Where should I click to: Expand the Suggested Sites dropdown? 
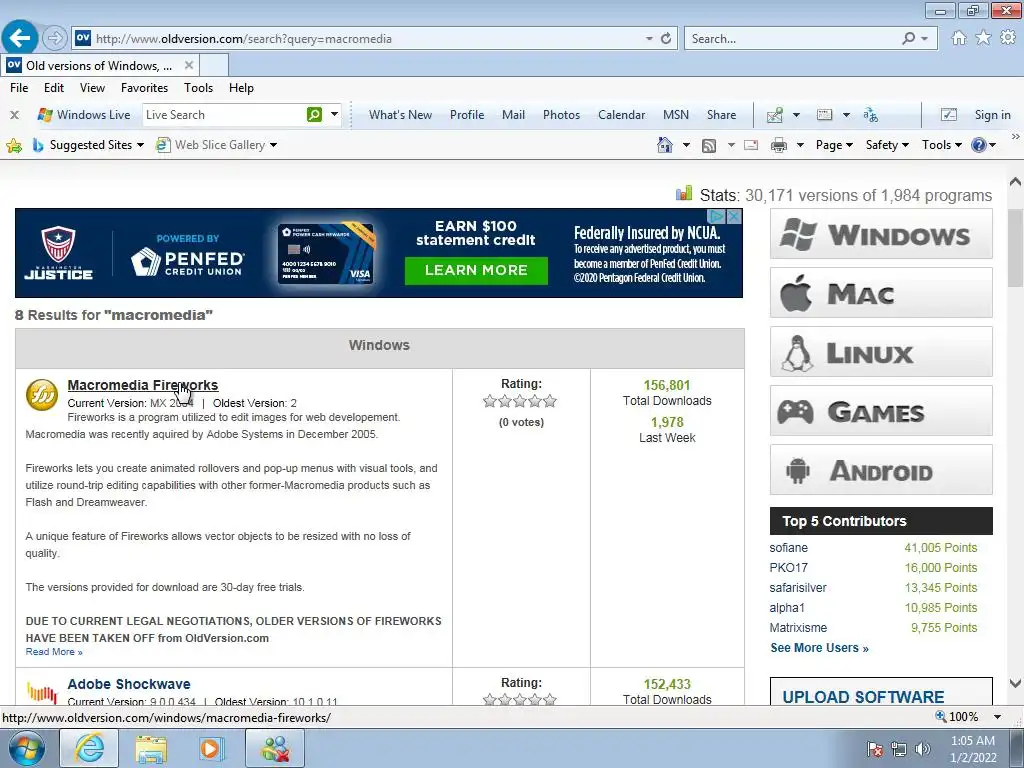(140, 145)
